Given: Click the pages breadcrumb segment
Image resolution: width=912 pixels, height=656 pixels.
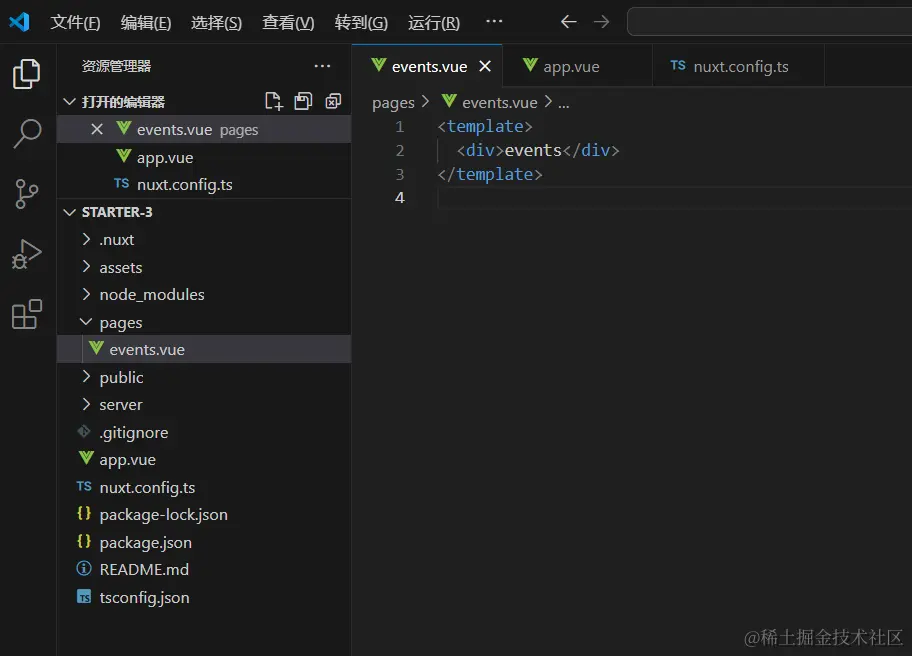Looking at the screenshot, I should pyautogui.click(x=393, y=103).
